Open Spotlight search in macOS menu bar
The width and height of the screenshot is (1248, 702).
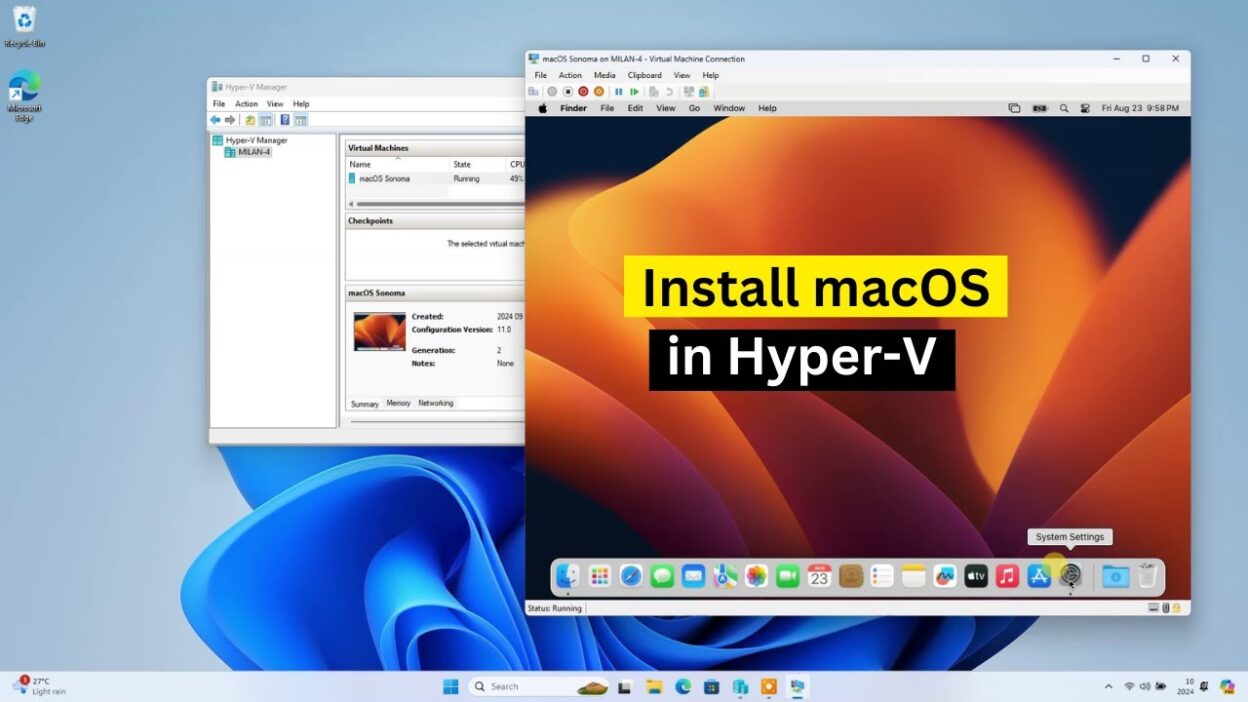point(1064,108)
